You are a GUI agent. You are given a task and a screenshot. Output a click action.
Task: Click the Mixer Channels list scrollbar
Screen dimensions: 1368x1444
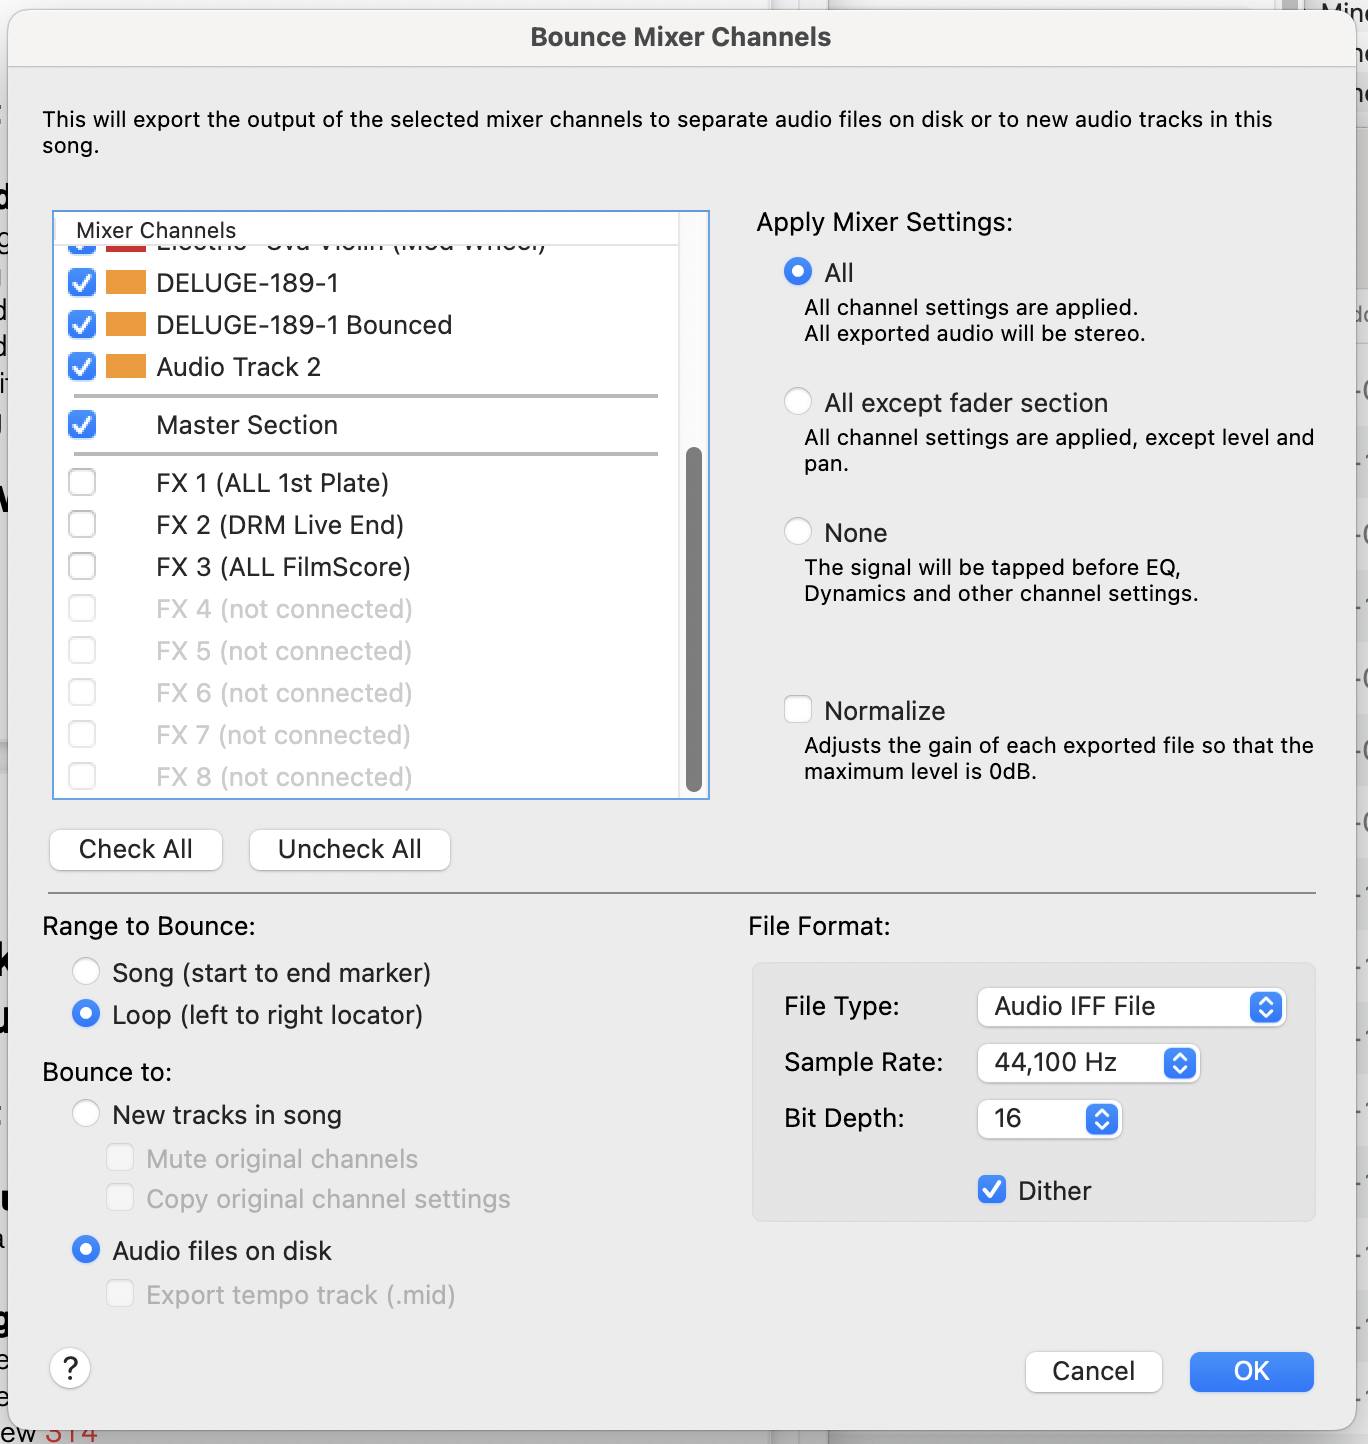(694, 620)
